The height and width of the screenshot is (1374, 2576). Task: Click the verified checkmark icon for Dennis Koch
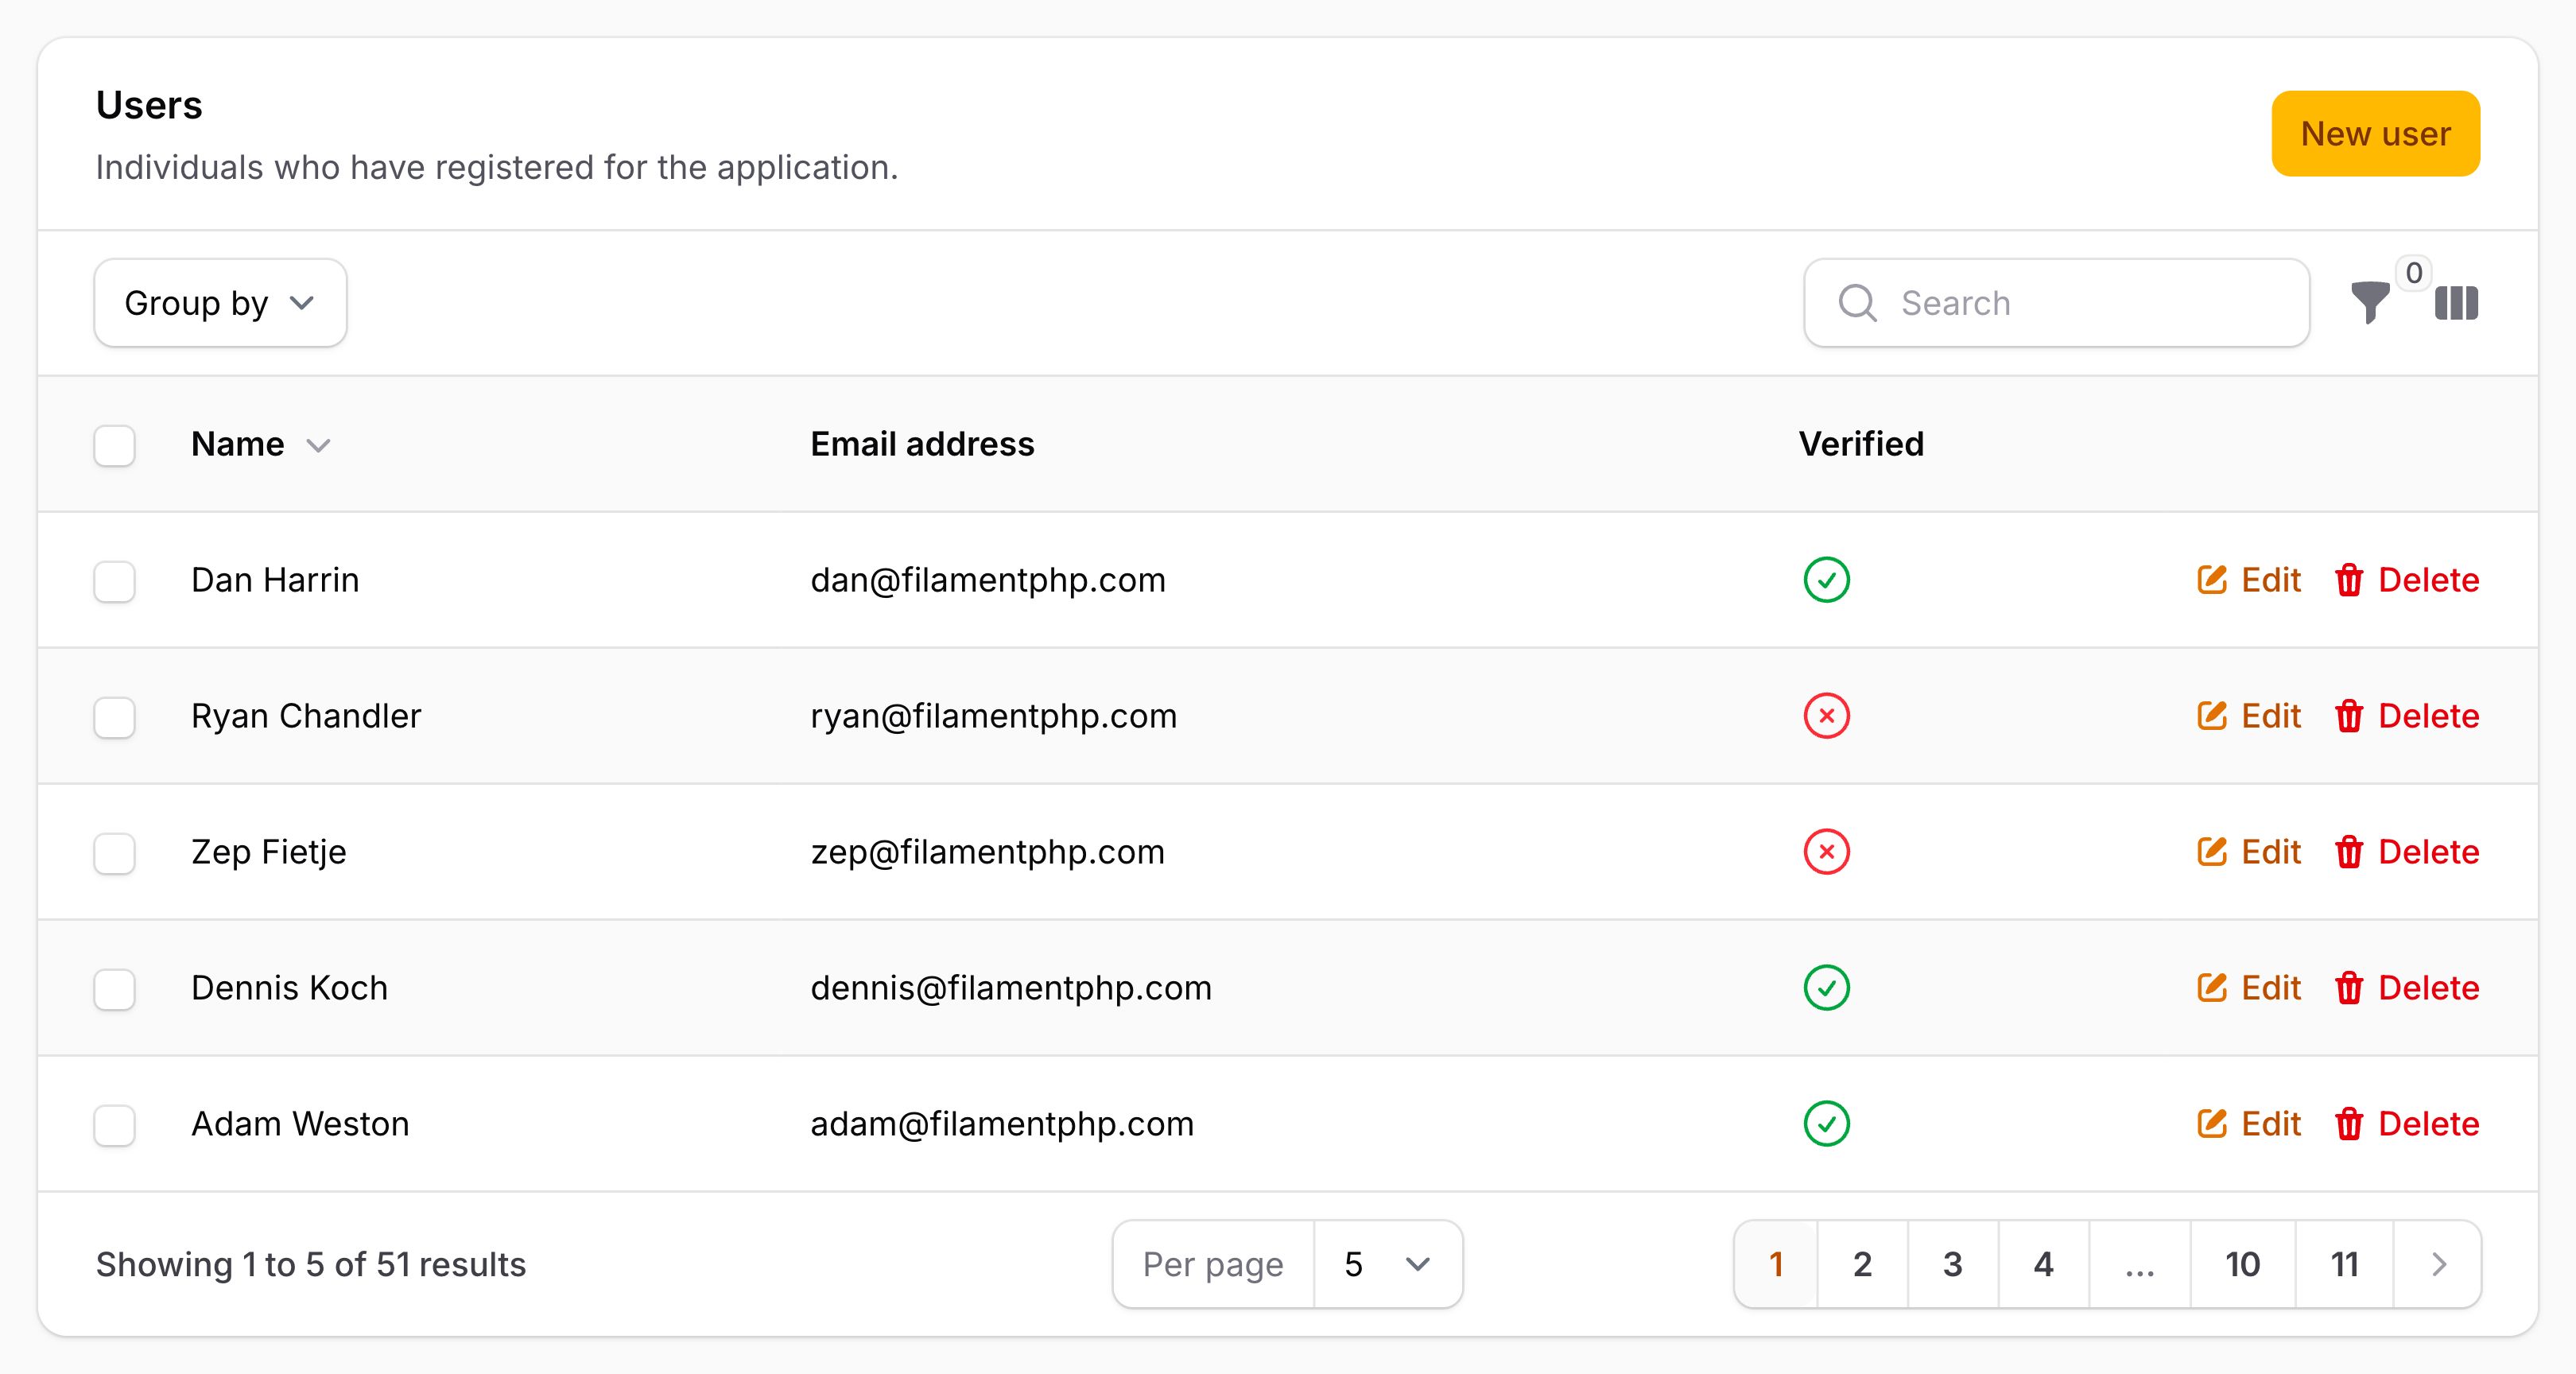pos(1826,988)
